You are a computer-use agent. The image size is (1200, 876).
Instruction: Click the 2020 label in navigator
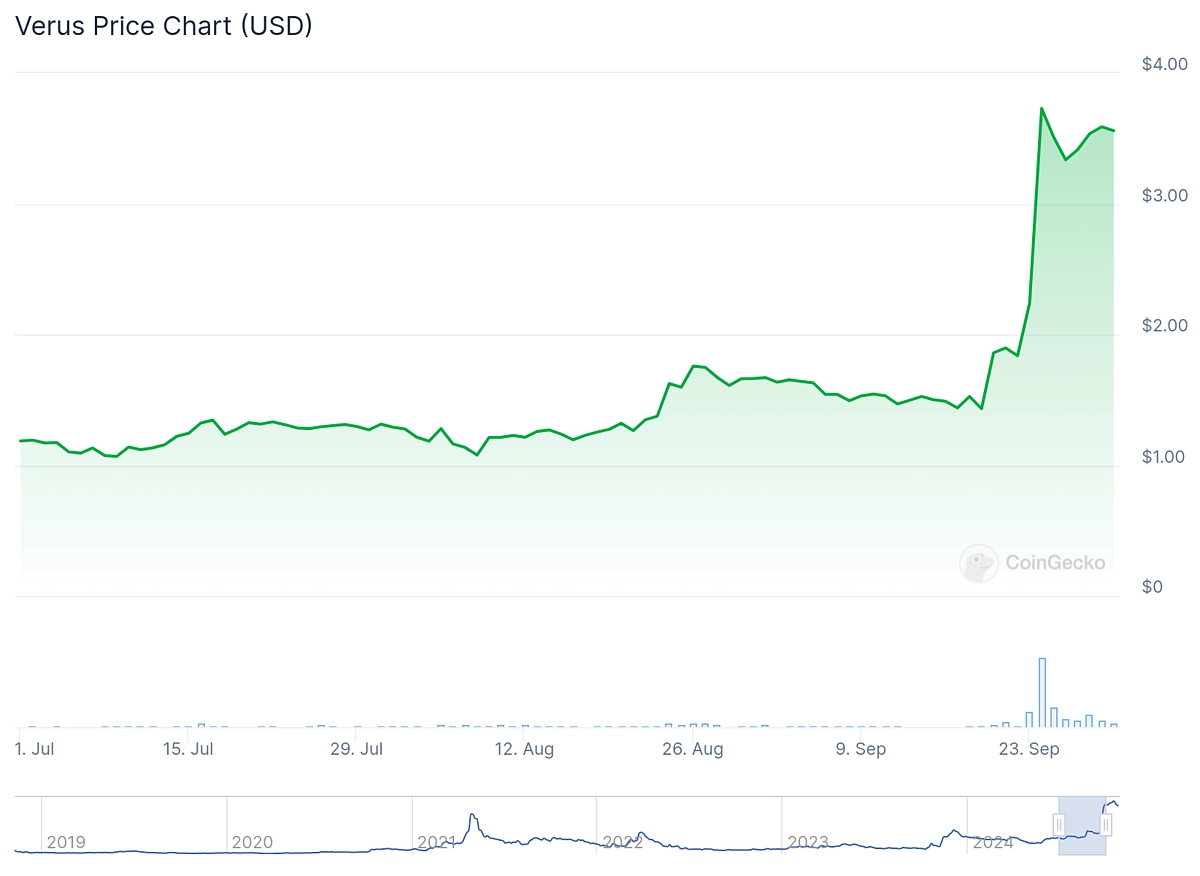point(251,843)
